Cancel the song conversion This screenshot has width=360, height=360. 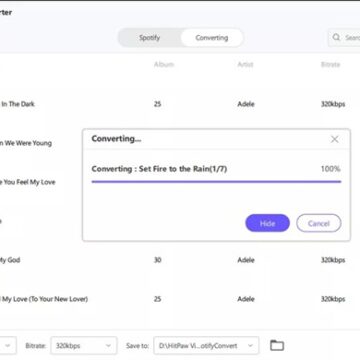(x=319, y=223)
